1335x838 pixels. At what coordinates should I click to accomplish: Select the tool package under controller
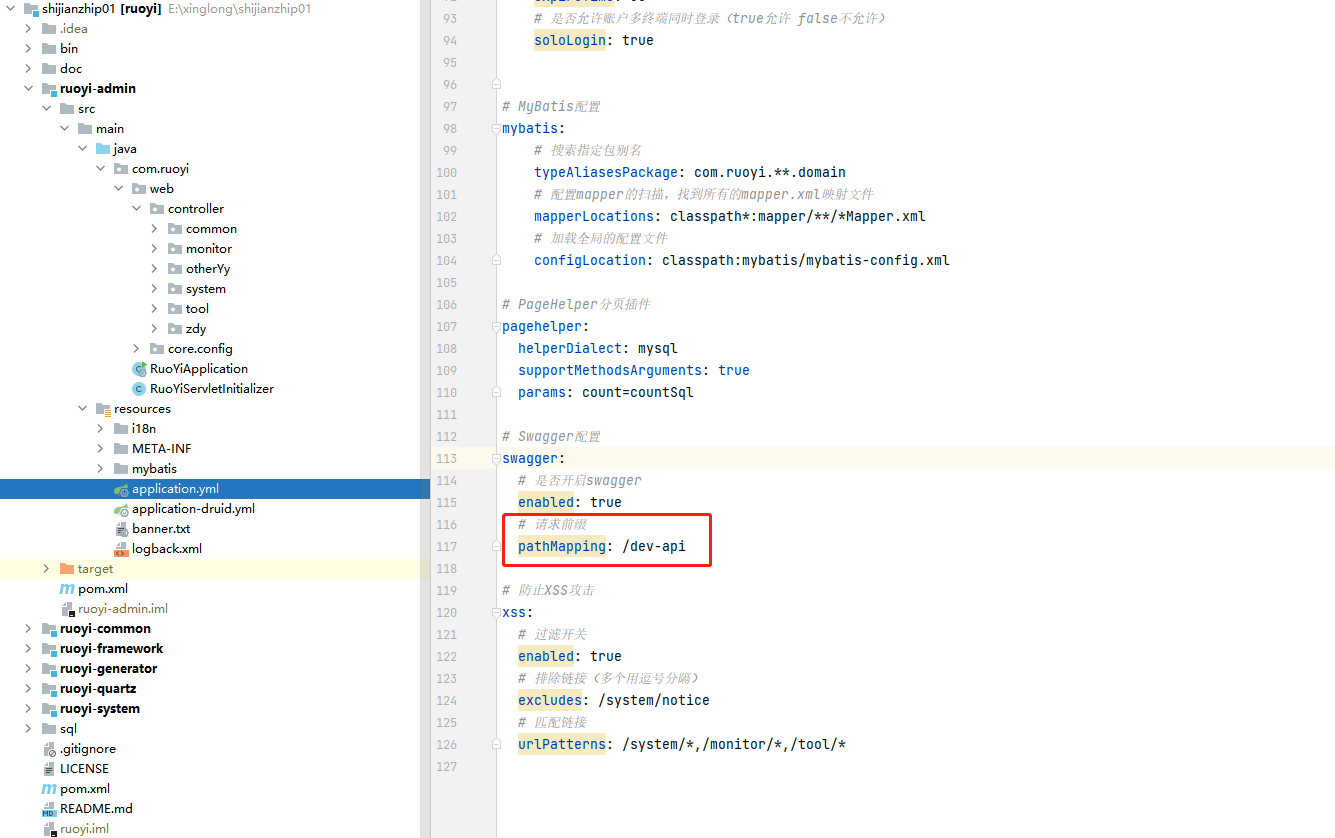(197, 309)
